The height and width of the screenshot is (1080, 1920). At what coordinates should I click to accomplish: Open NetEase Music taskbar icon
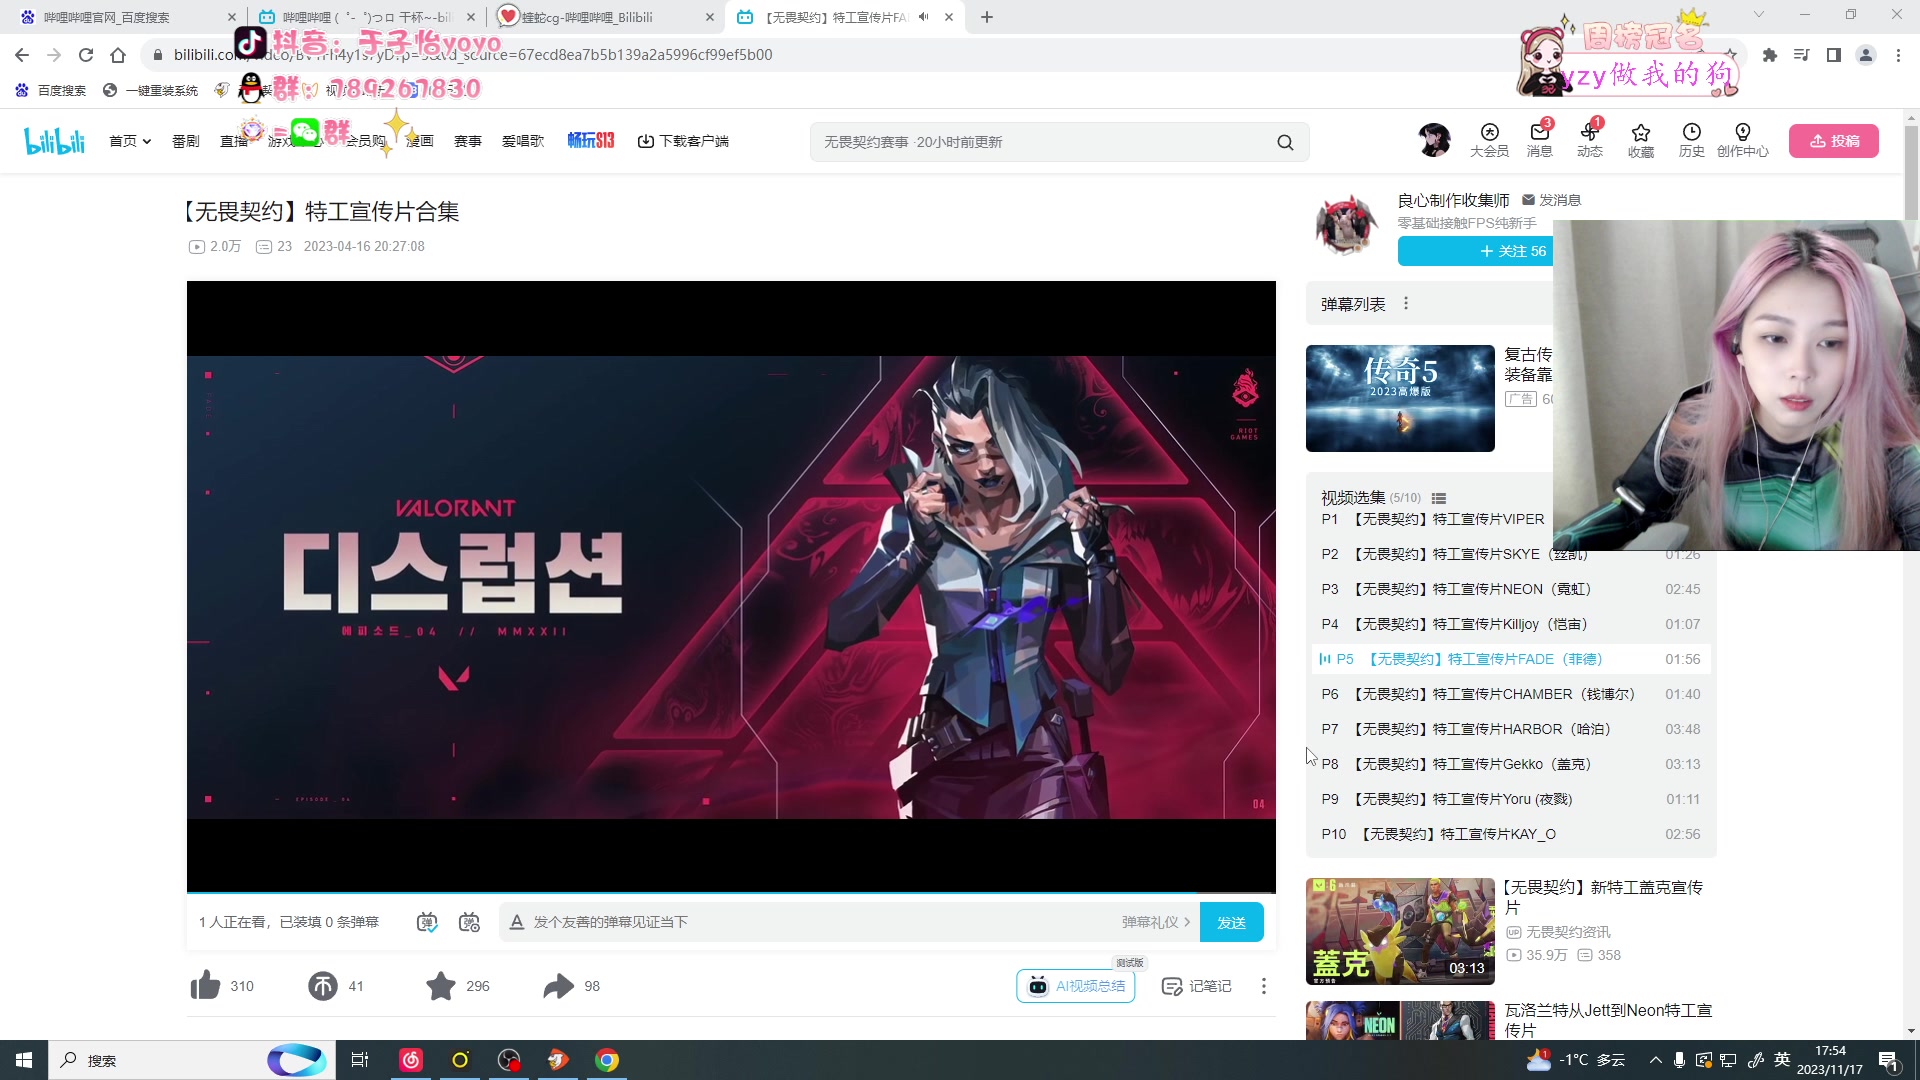coord(411,1060)
